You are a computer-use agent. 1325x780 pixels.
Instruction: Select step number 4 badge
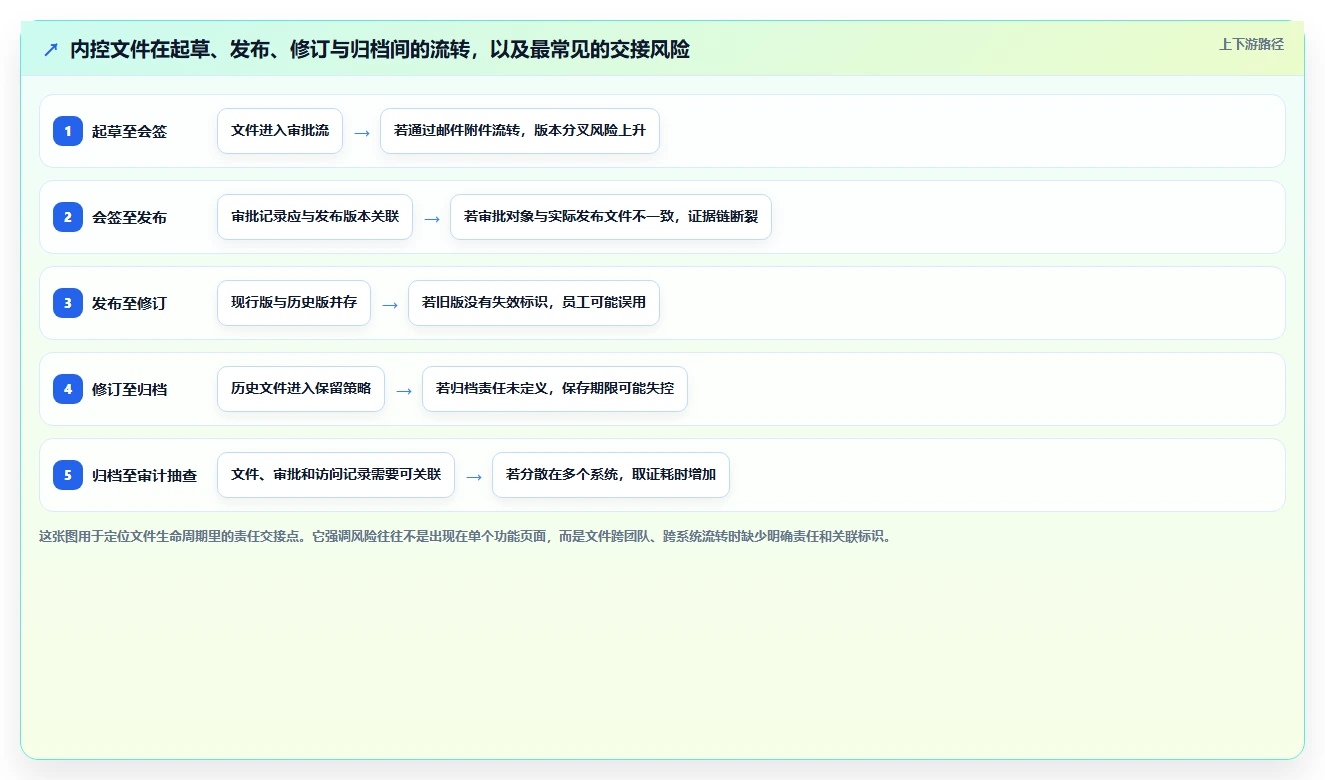68,389
